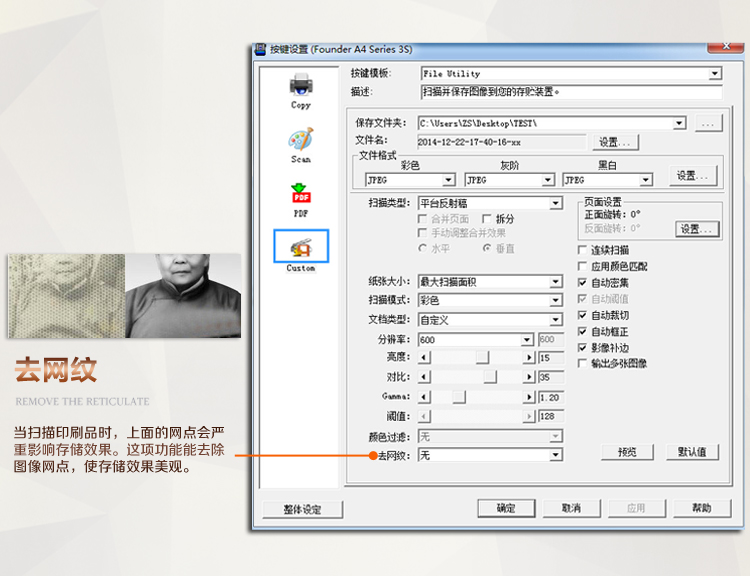Screen dimensions: 750x576
Task: Select the Copy printer icon
Action: tap(301, 86)
